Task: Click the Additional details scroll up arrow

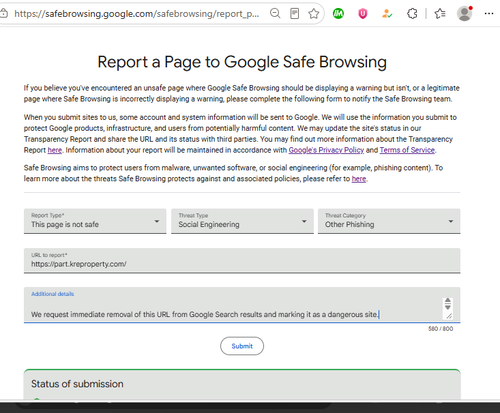Action: coord(448,300)
